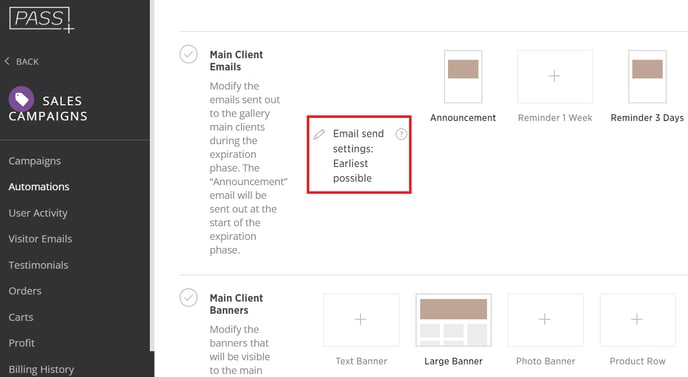688x377 pixels.
Task: Click the Email send settings: Earliest possible text
Action: coord(358,156)
